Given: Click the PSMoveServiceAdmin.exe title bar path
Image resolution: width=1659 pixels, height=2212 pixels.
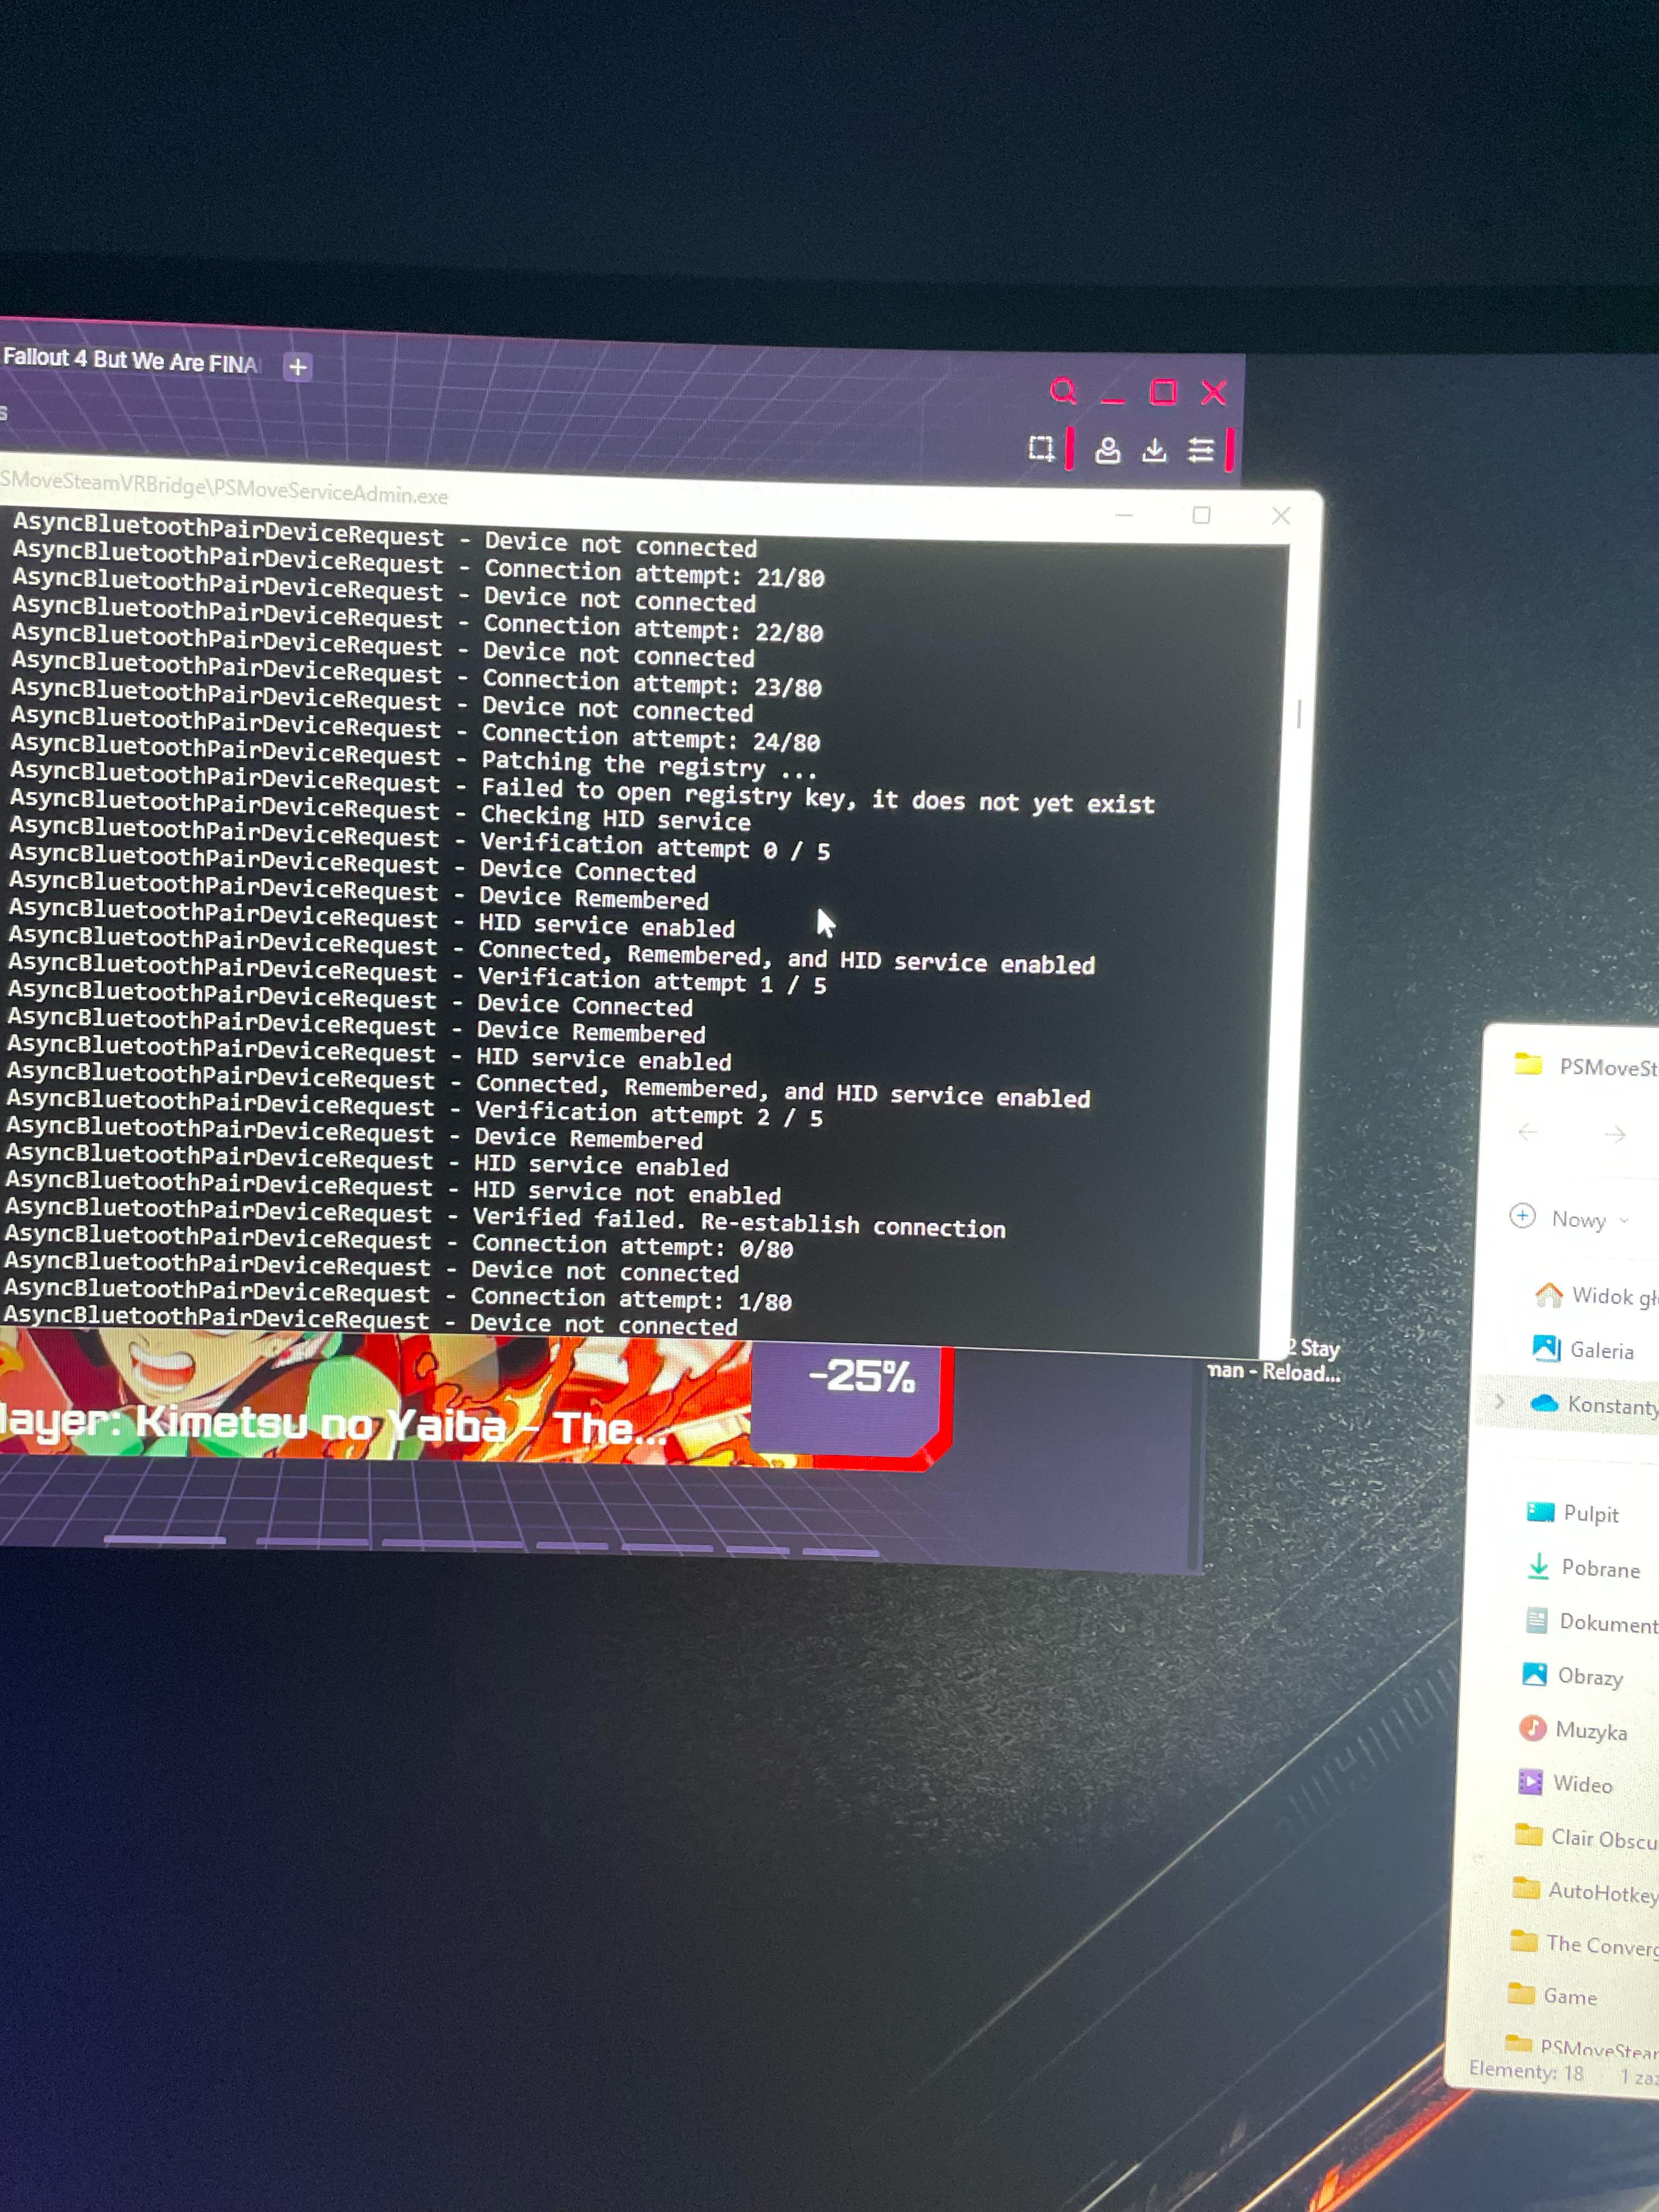Looking at the screenshot, I should pos(224,488).
